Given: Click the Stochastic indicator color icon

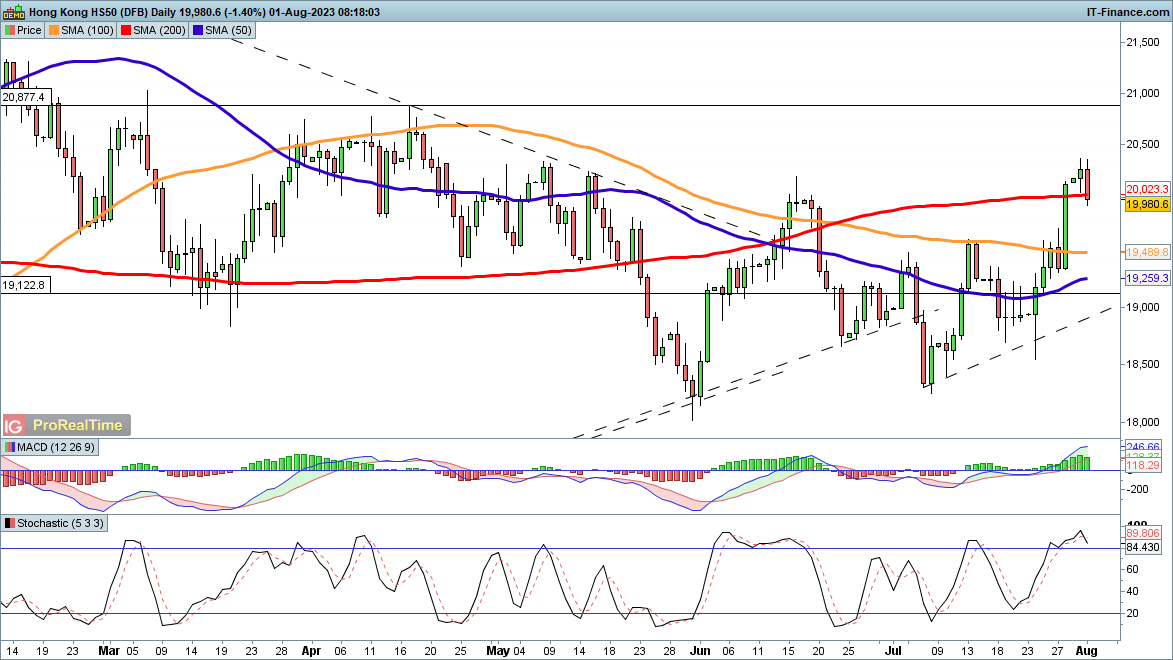Looking at the screenshot, I should pyautogui.click(x=10, y=524).
